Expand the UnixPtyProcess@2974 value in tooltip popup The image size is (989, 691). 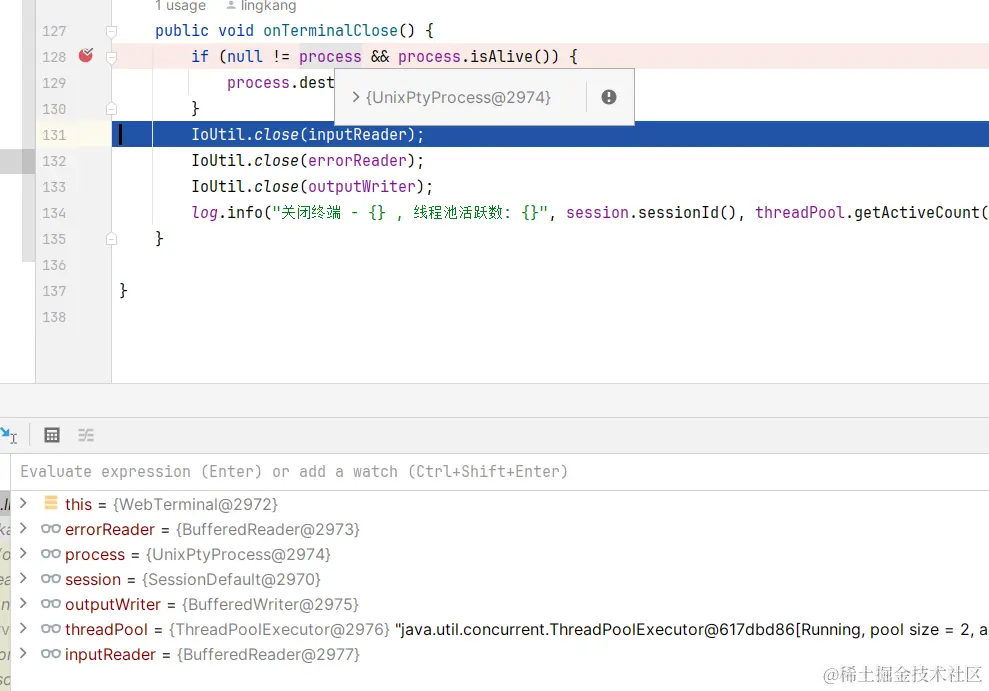pos(356,97)
